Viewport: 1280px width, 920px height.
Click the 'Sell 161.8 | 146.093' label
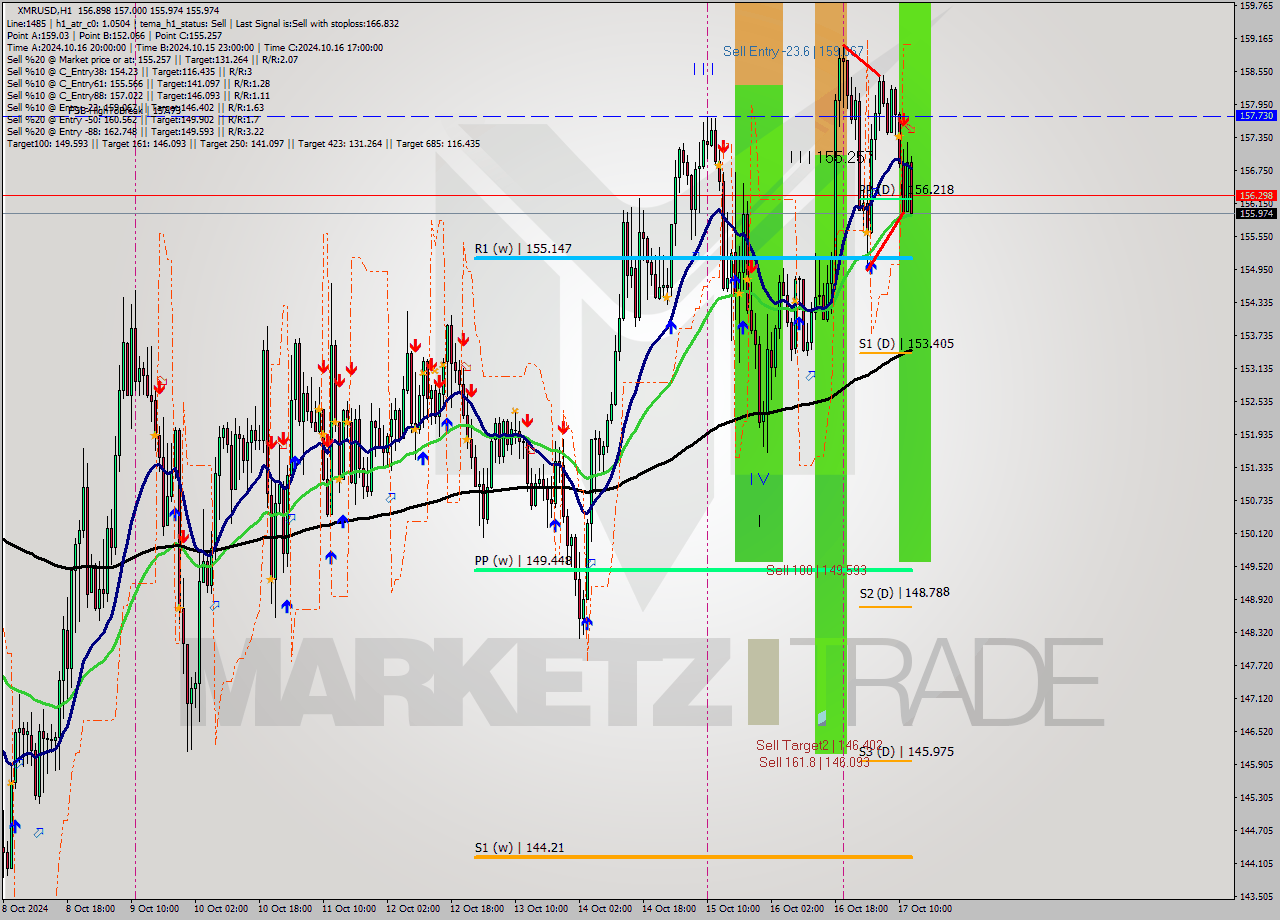tap(813, 762)
